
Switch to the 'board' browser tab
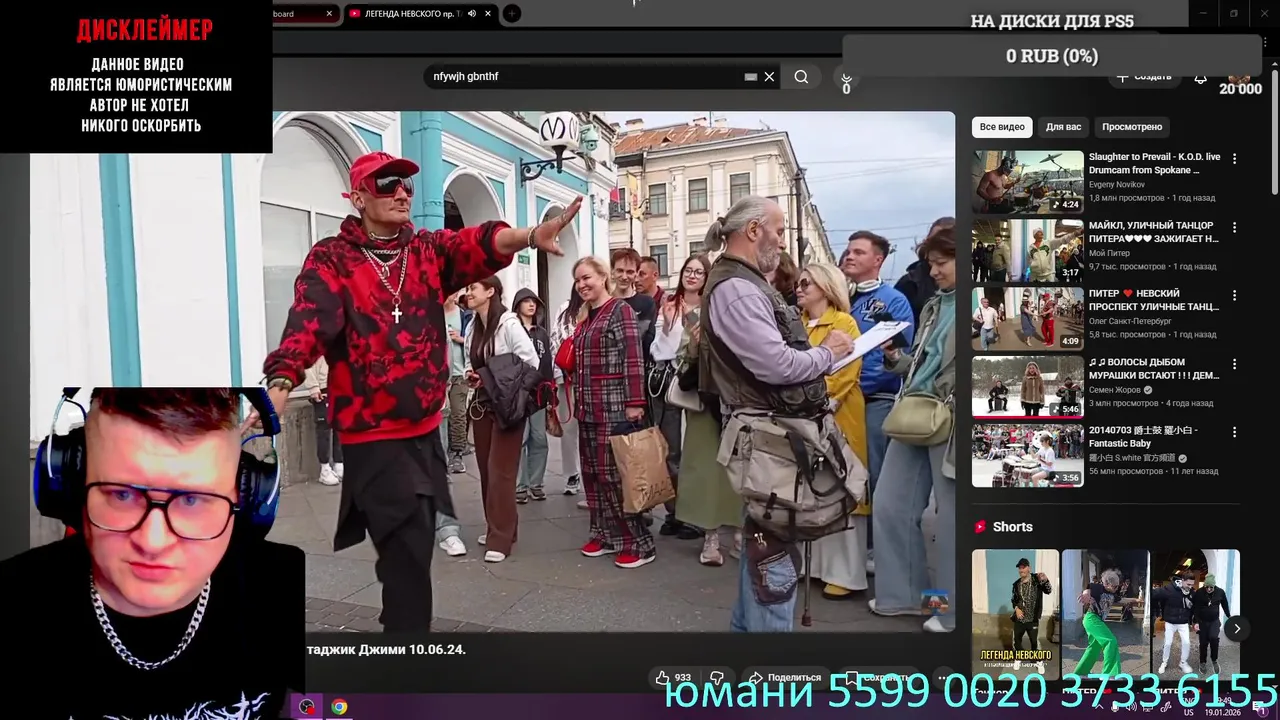click(304, 13)
